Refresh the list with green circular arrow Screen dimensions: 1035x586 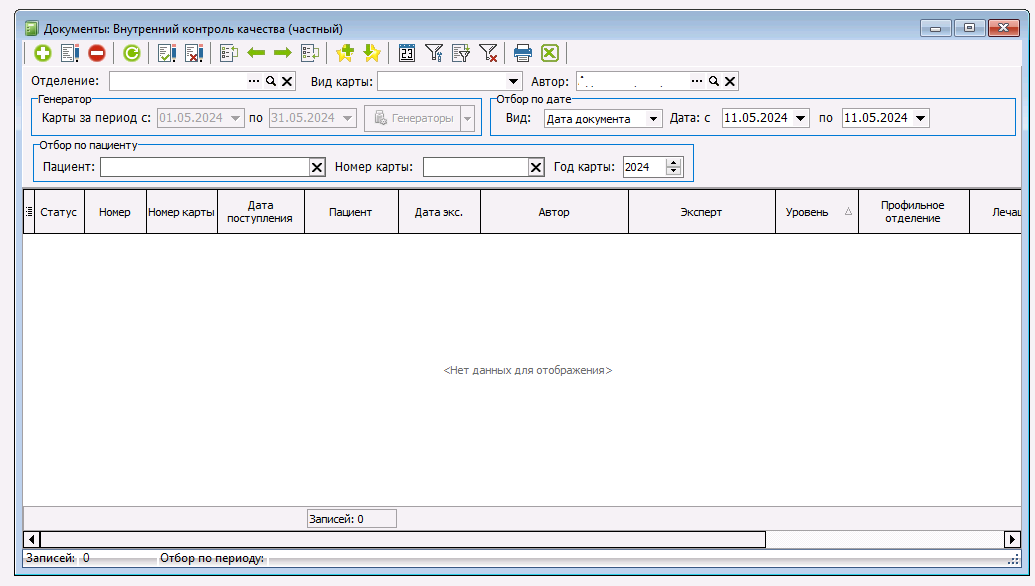click(x=132, y=54)
